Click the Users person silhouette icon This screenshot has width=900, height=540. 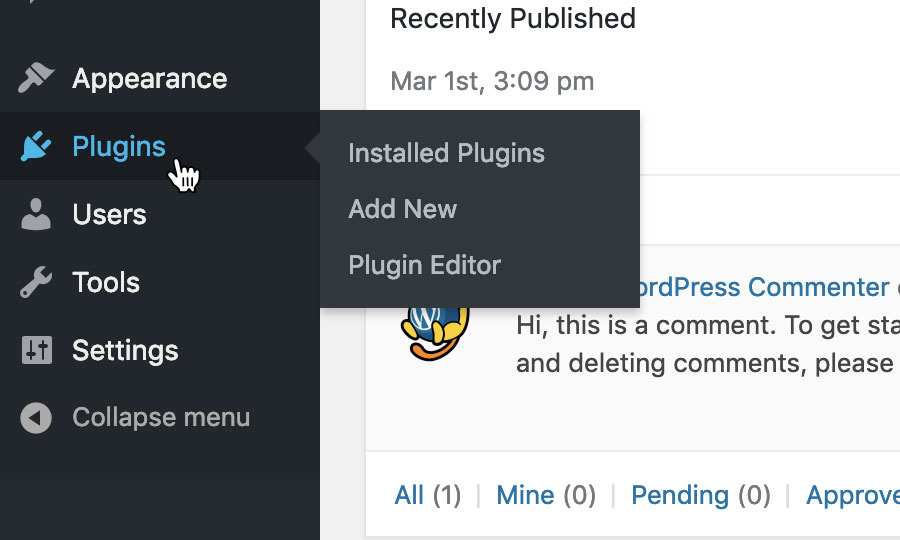click(36, 215)
